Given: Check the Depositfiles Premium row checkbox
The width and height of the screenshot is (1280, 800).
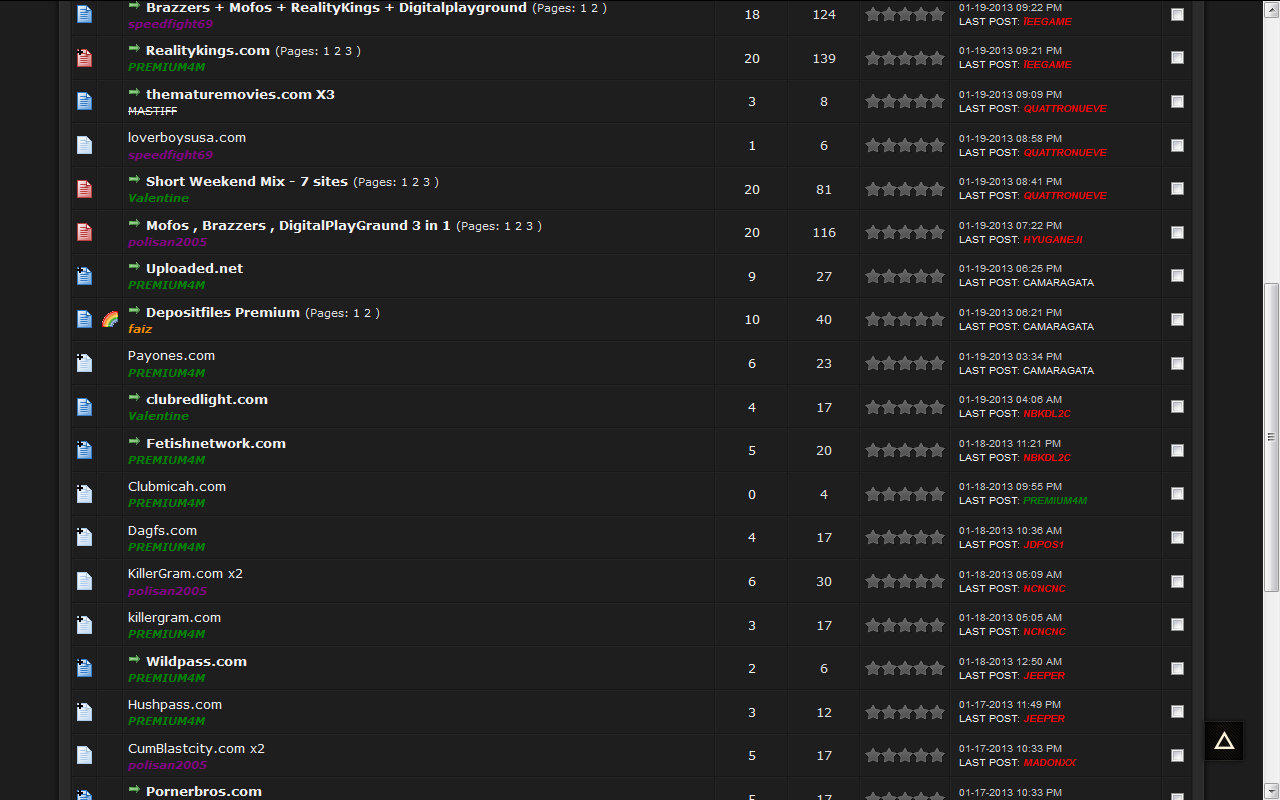Looking at the screenshot, I should click(1177, 320).
